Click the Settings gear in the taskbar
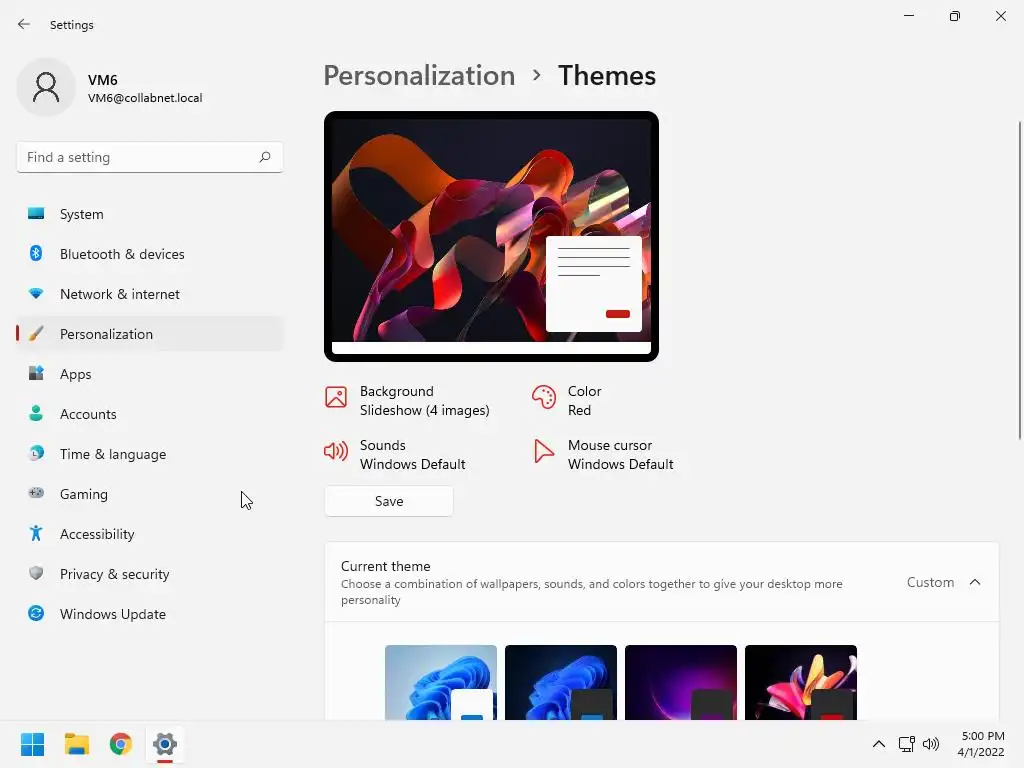 [x=165, y=744]
